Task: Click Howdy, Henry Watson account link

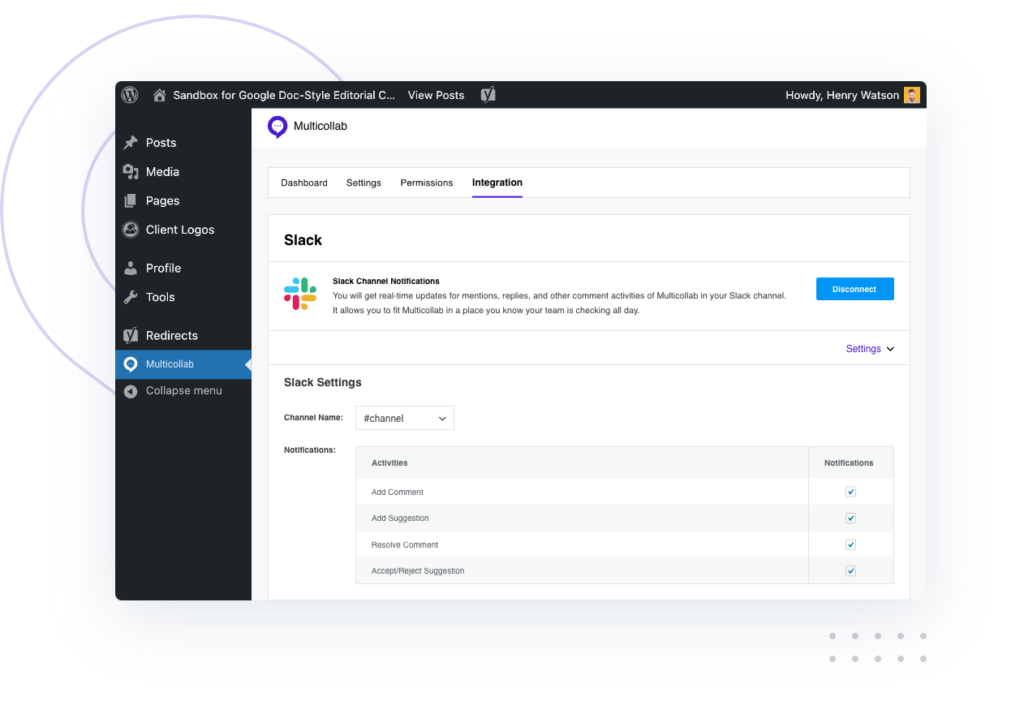Action: pos(842,95)
